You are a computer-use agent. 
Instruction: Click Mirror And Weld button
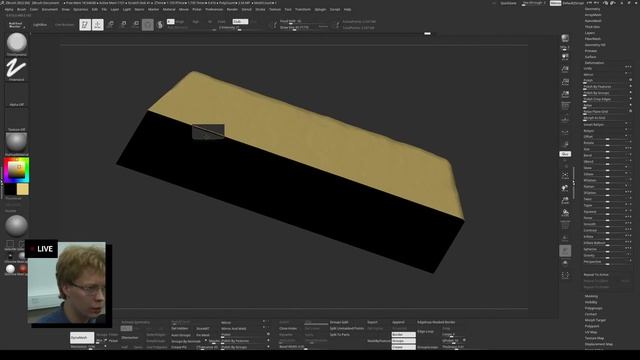(x=234, y=329)
